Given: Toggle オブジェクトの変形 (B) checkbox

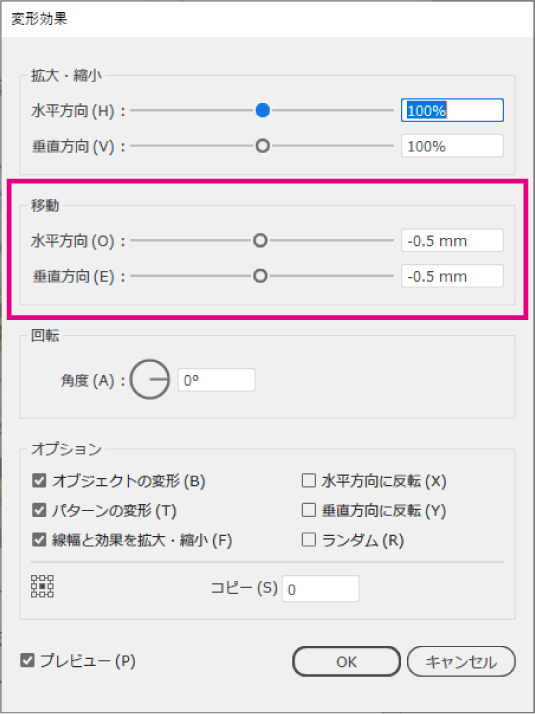Looking at the screenshot, I should 39,481.
